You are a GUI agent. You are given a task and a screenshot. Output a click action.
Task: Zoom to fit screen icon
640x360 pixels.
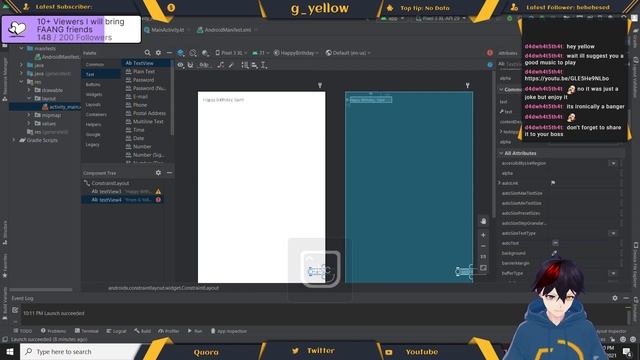483,268
